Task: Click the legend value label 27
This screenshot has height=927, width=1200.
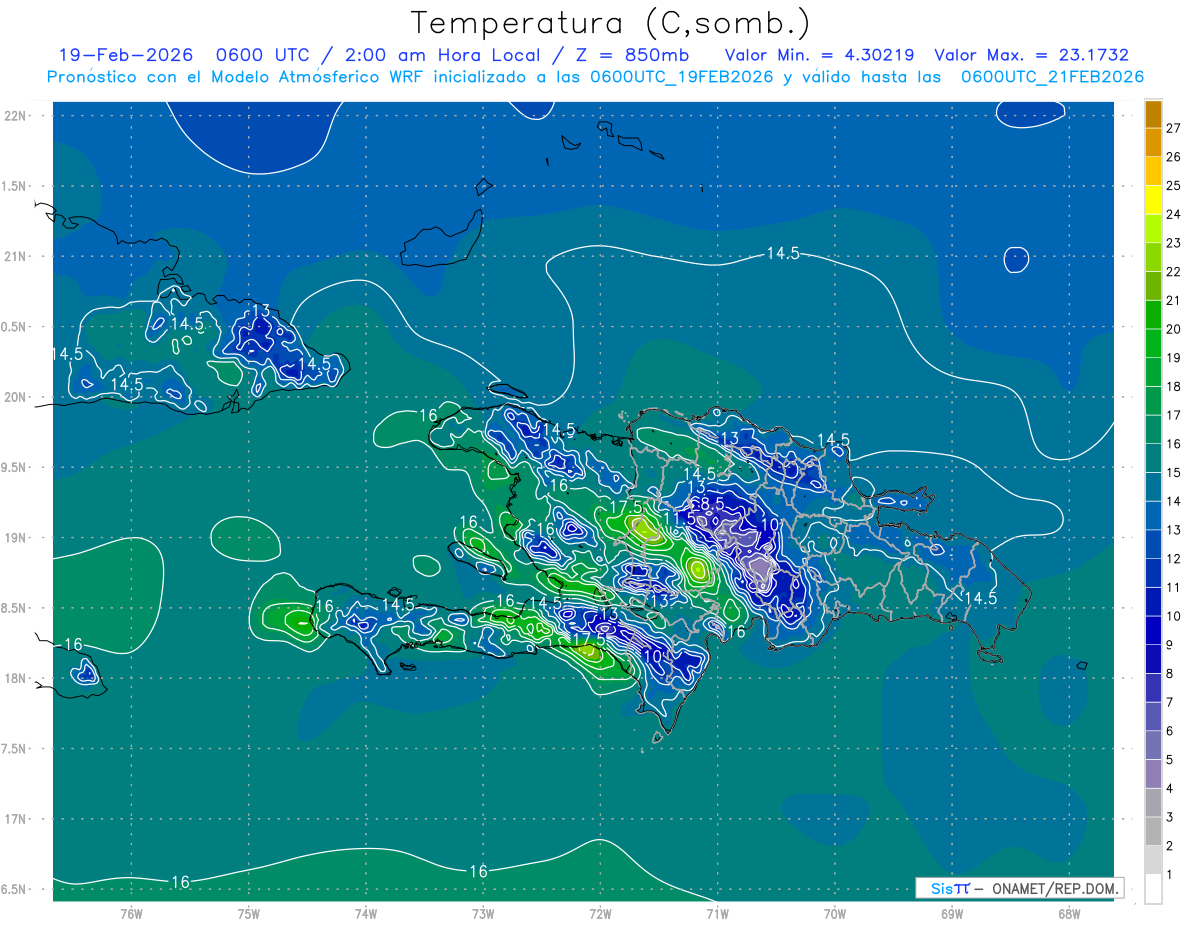Action: [x=1173, y=128]
